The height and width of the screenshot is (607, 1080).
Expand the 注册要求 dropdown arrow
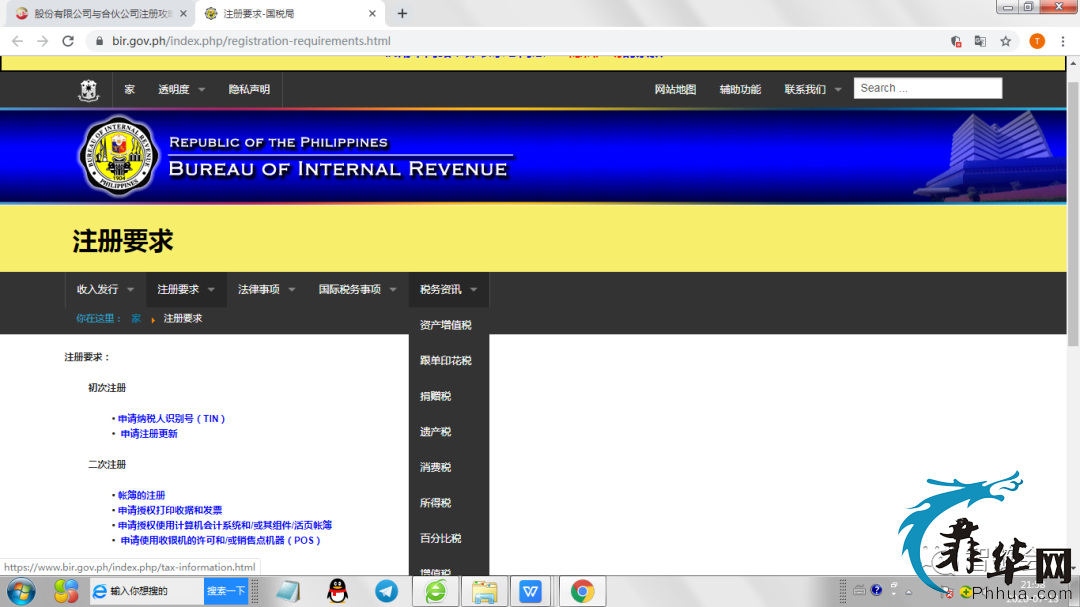point(211,289)
